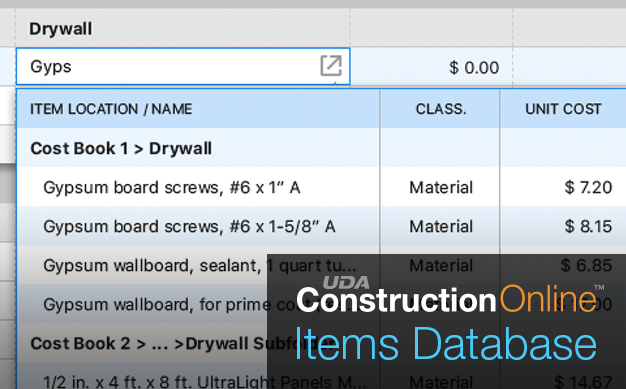
Task: Click the Cost Book 1 > Drywall group
Action: tap(121, 148)
